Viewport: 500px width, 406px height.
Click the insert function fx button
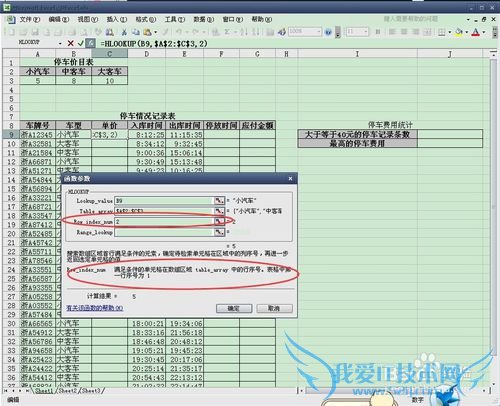(x=90, y=43)
